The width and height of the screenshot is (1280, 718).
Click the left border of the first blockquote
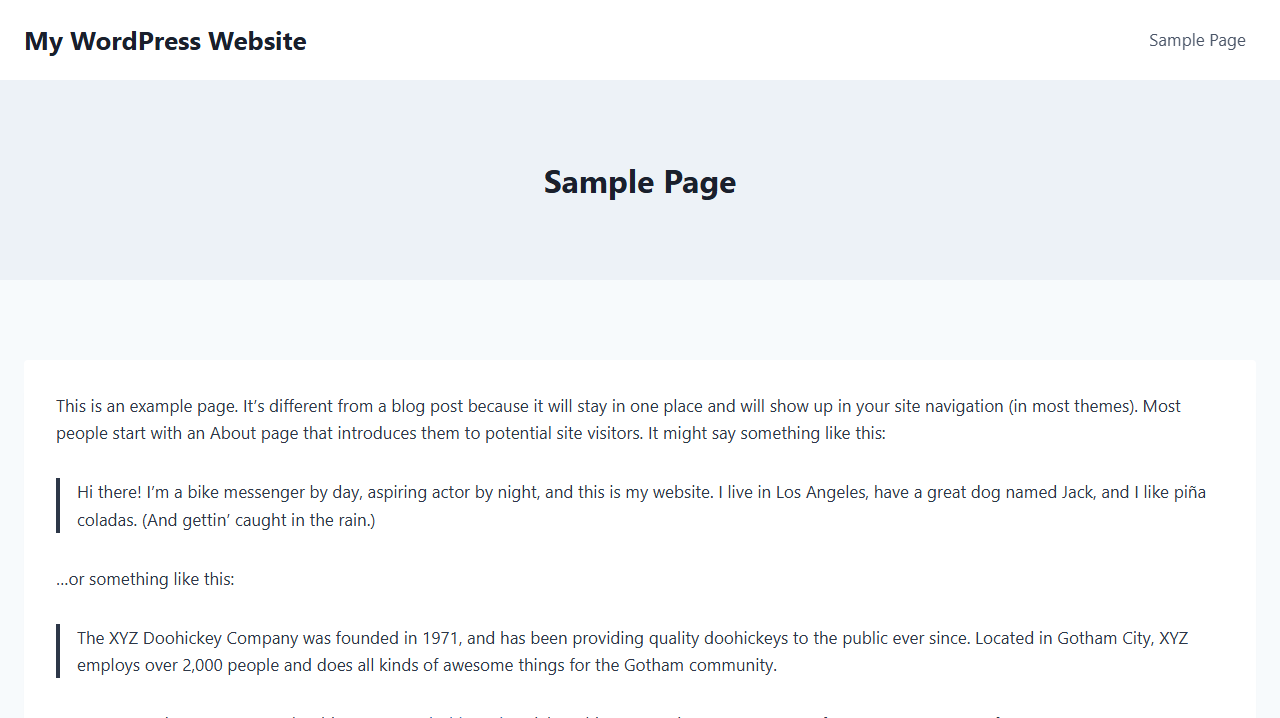coord(58,505)
